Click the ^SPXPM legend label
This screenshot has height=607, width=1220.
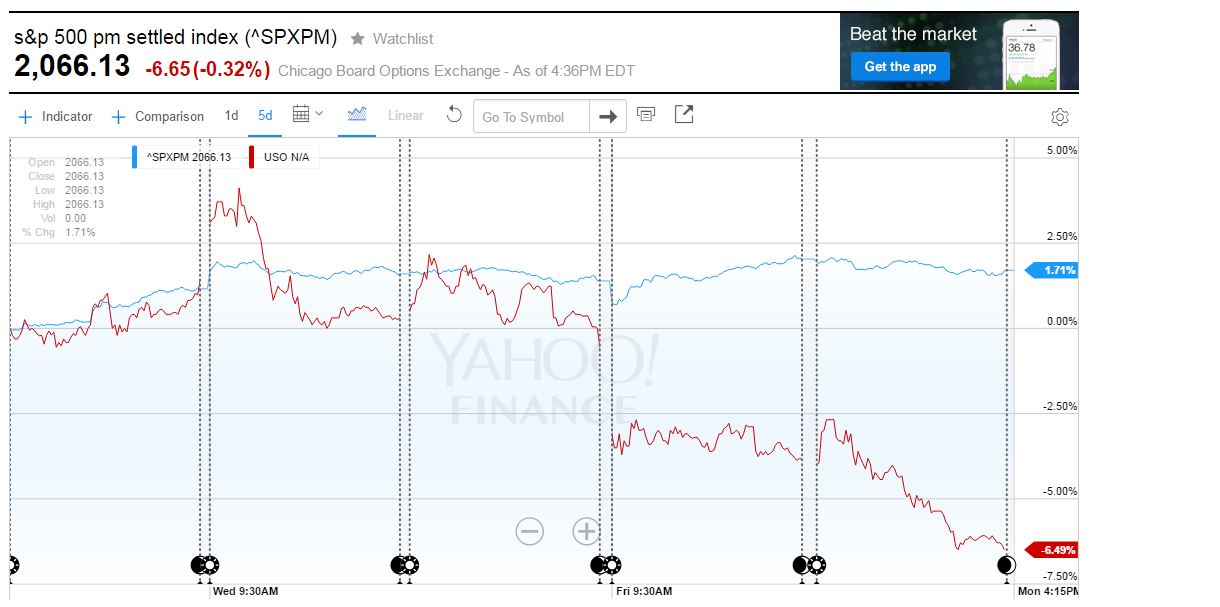pos(188,157)
